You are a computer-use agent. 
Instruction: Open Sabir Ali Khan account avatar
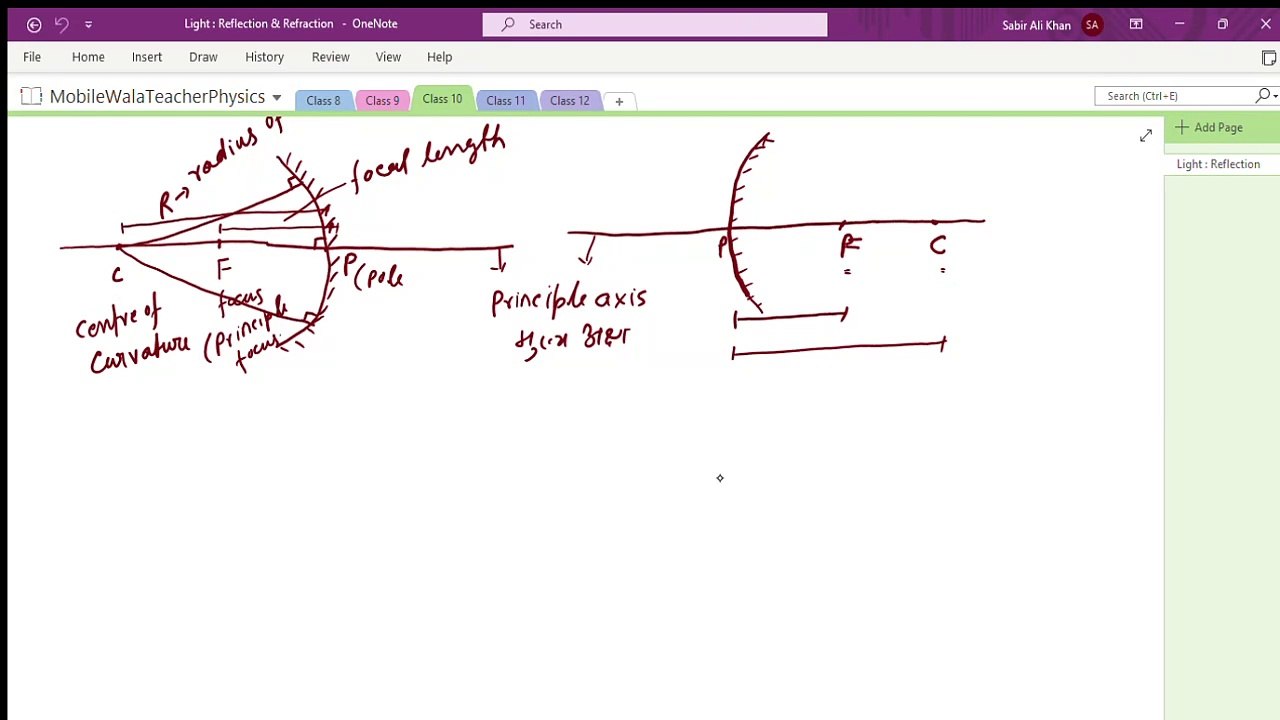click(x=1092, y=25)
